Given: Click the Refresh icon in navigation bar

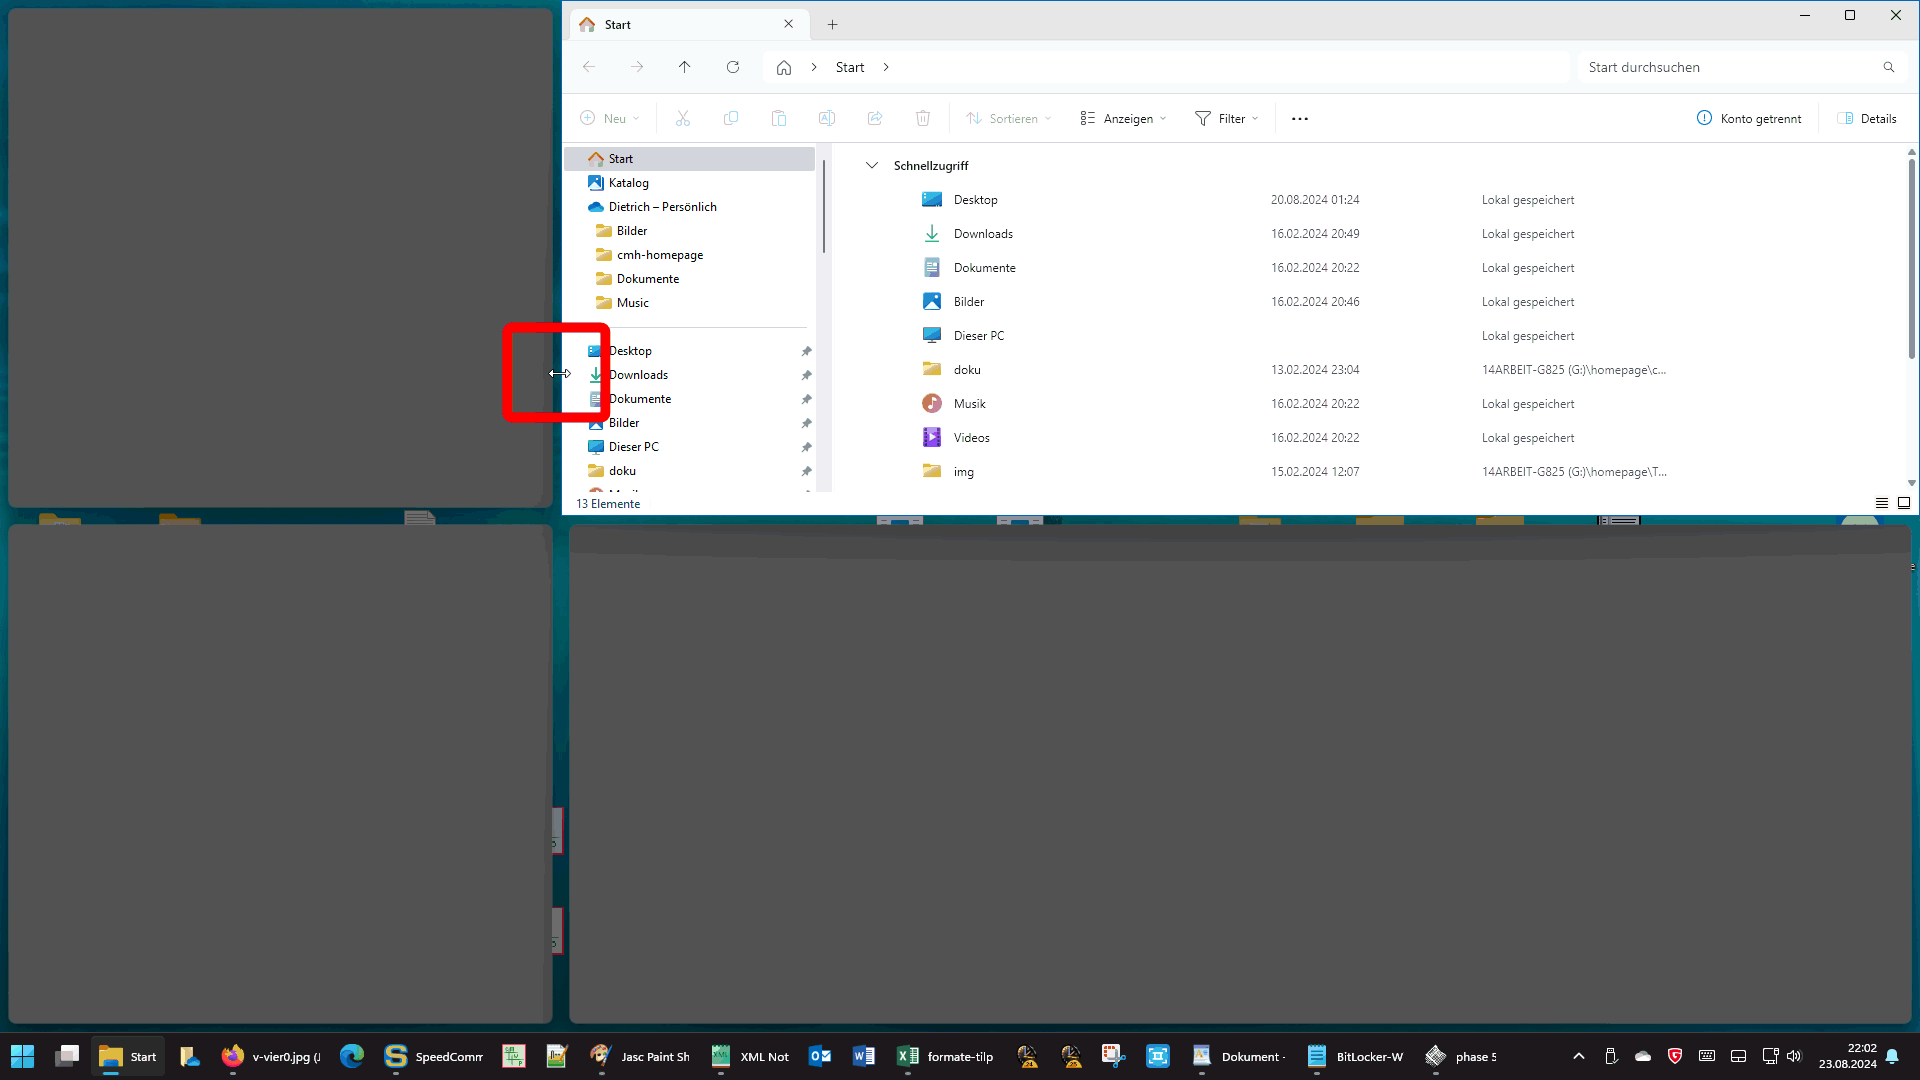Looking at the screenshot, I should tap(733, 67).
